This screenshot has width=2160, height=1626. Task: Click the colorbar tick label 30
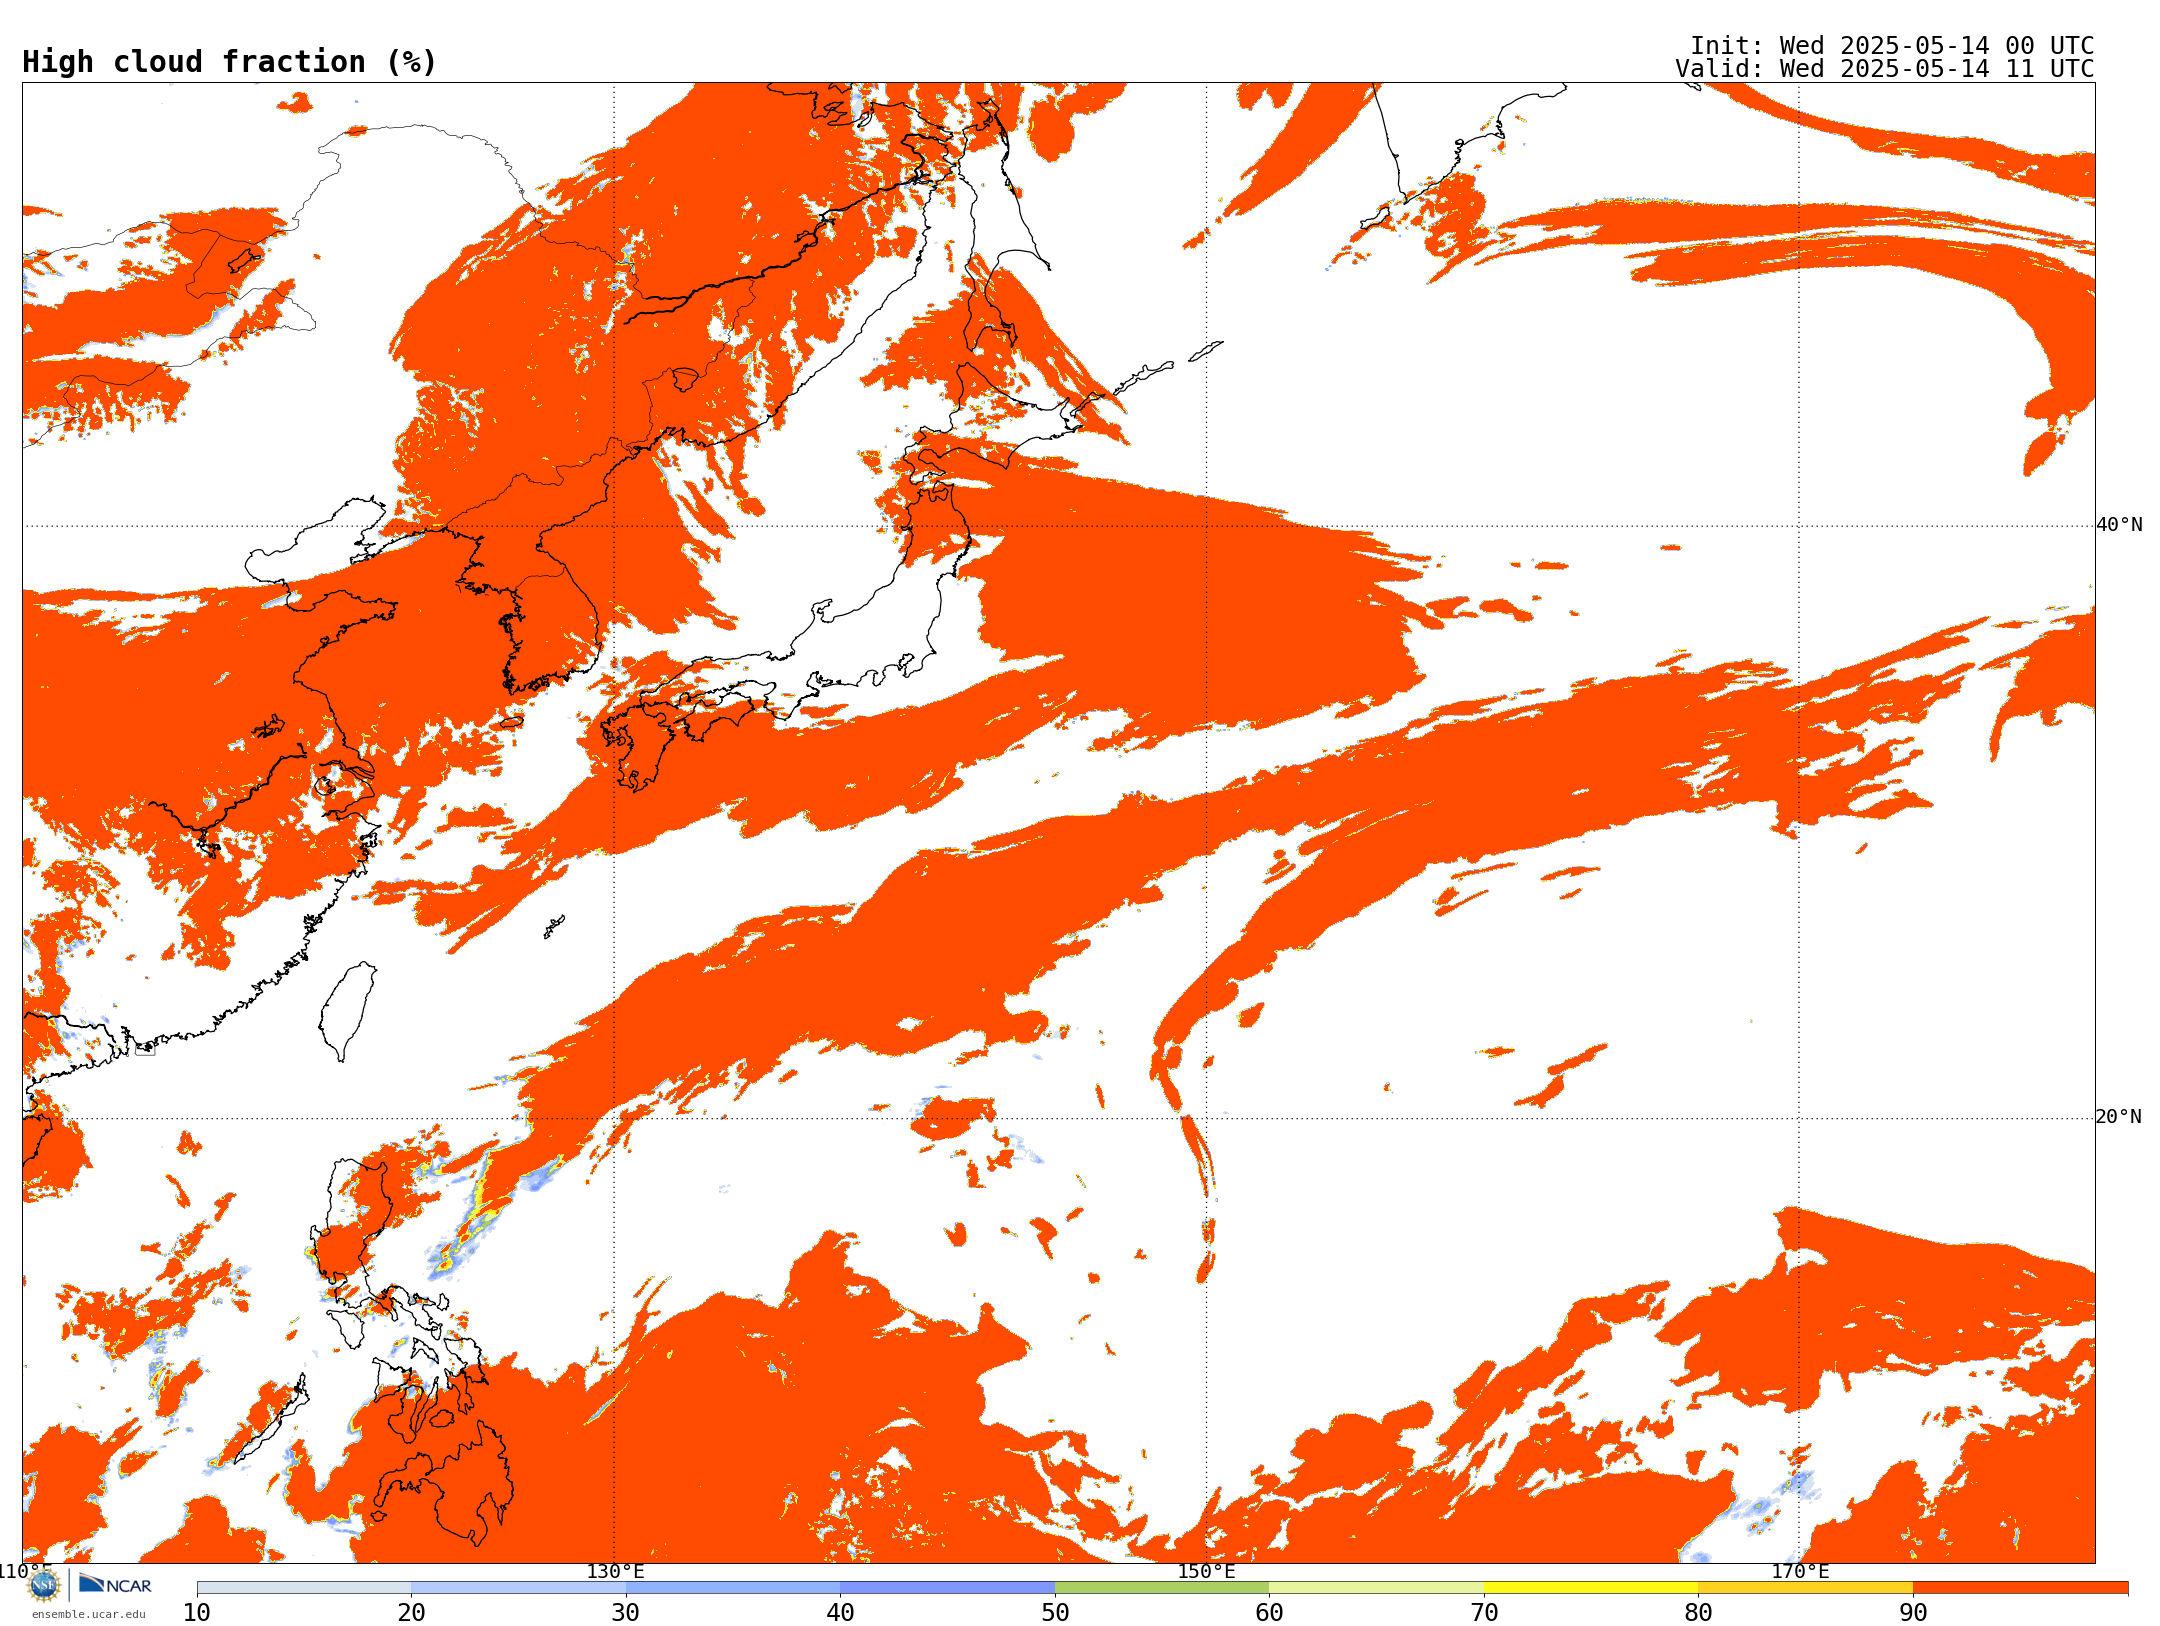[x=626, y=1613]
